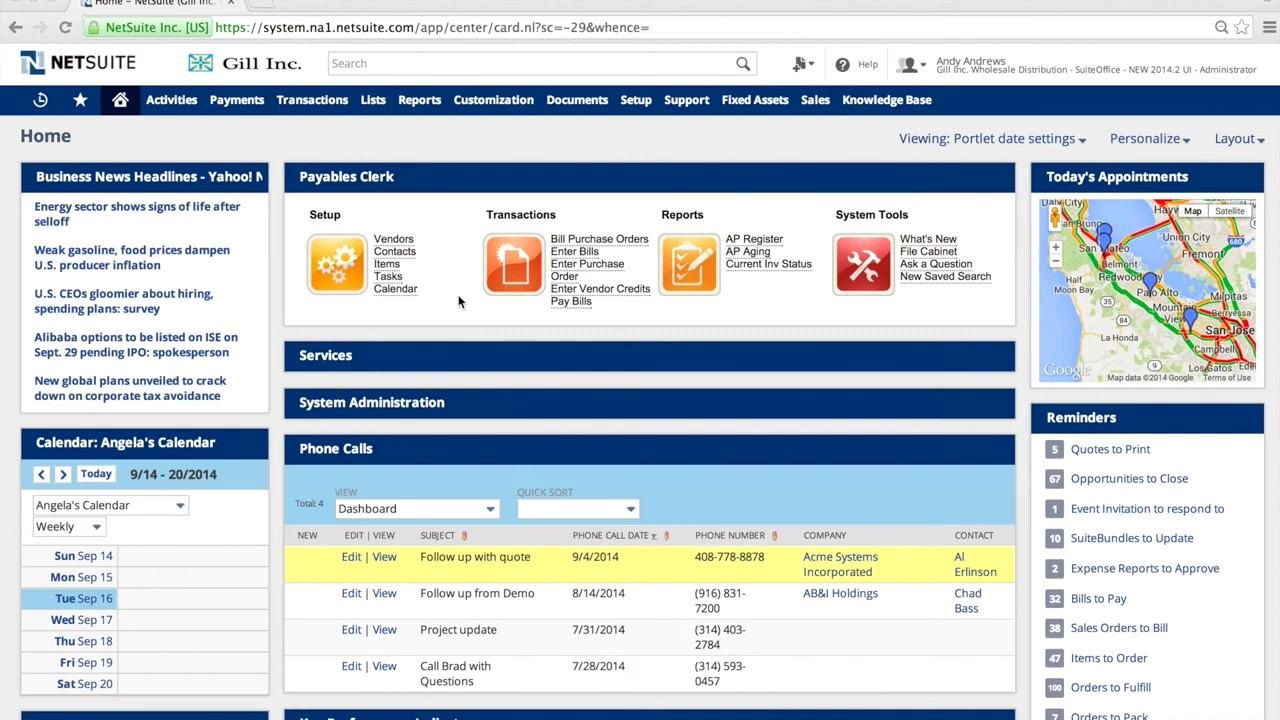1280x720 pixels.
Task: Open Bills to Pay reminder
Action: [x=1098, y=598]
